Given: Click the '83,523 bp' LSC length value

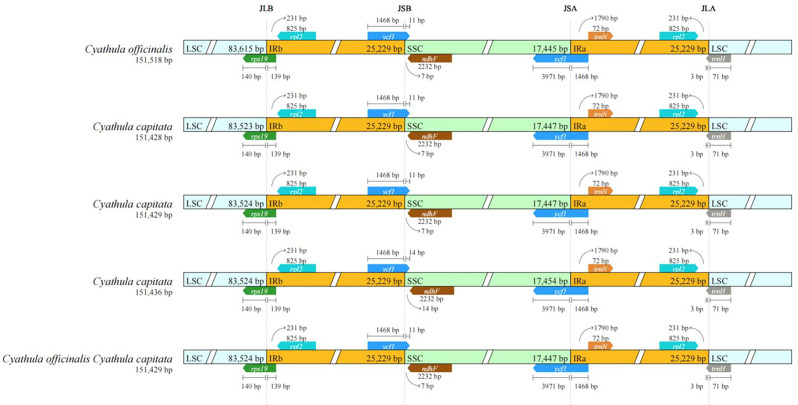Looking at the screenshot, I should (x=246, y=126).
